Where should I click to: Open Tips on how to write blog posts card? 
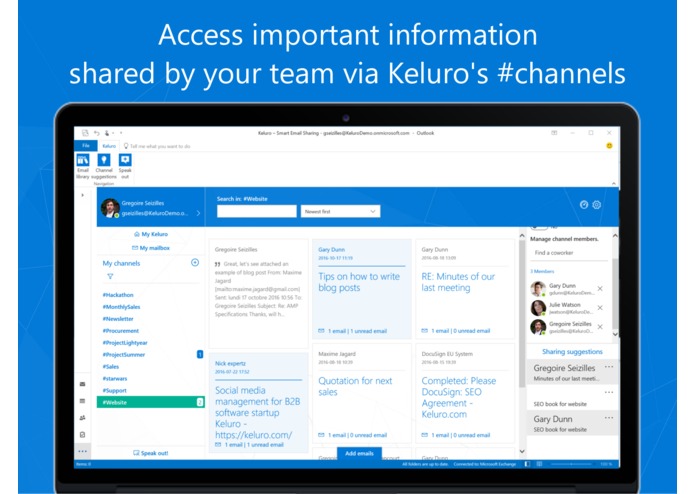click(362, 289)
